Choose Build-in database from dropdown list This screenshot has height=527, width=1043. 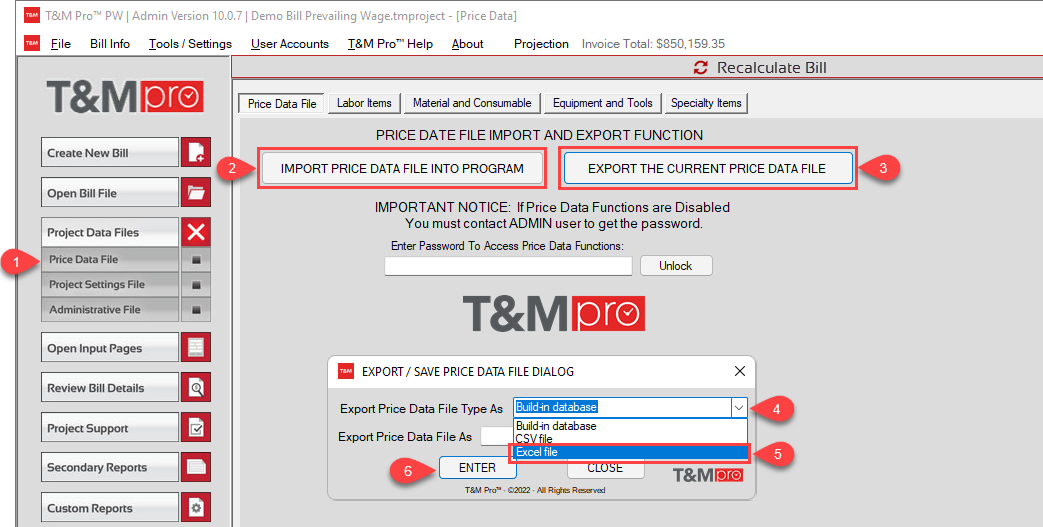click(631, 426)
